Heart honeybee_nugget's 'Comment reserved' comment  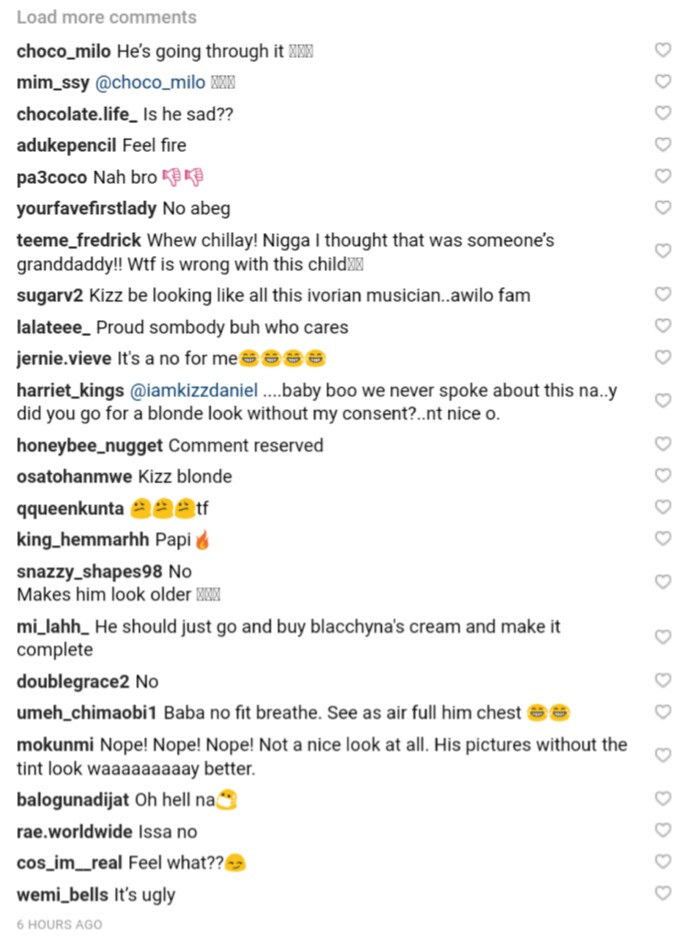coord(662,444)
